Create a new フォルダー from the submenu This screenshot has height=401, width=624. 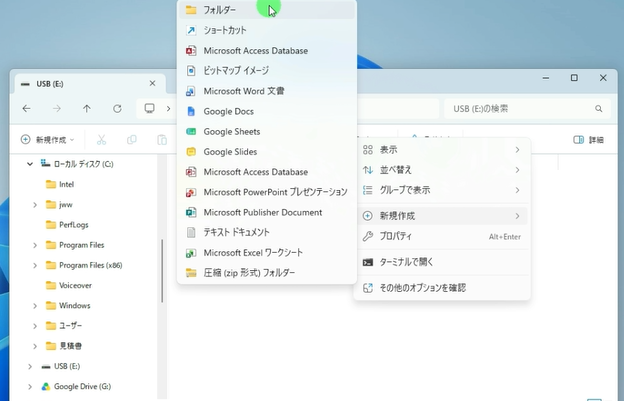click(267, 10)
